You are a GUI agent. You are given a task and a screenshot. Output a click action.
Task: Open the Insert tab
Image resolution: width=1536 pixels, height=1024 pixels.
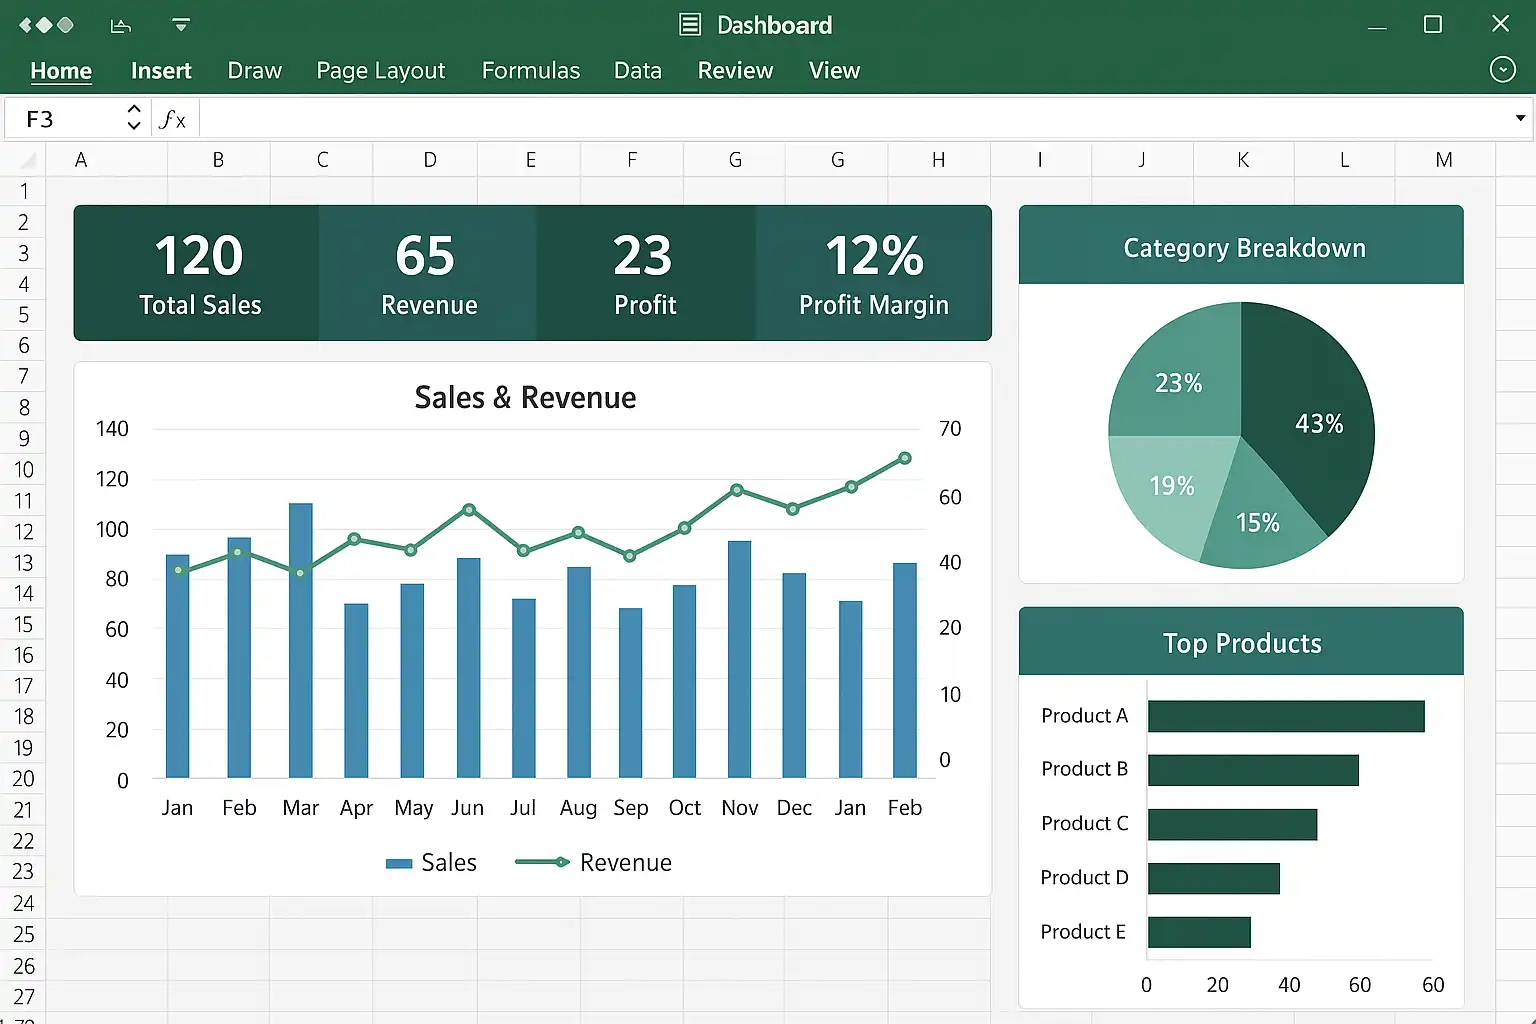(161, 71)
